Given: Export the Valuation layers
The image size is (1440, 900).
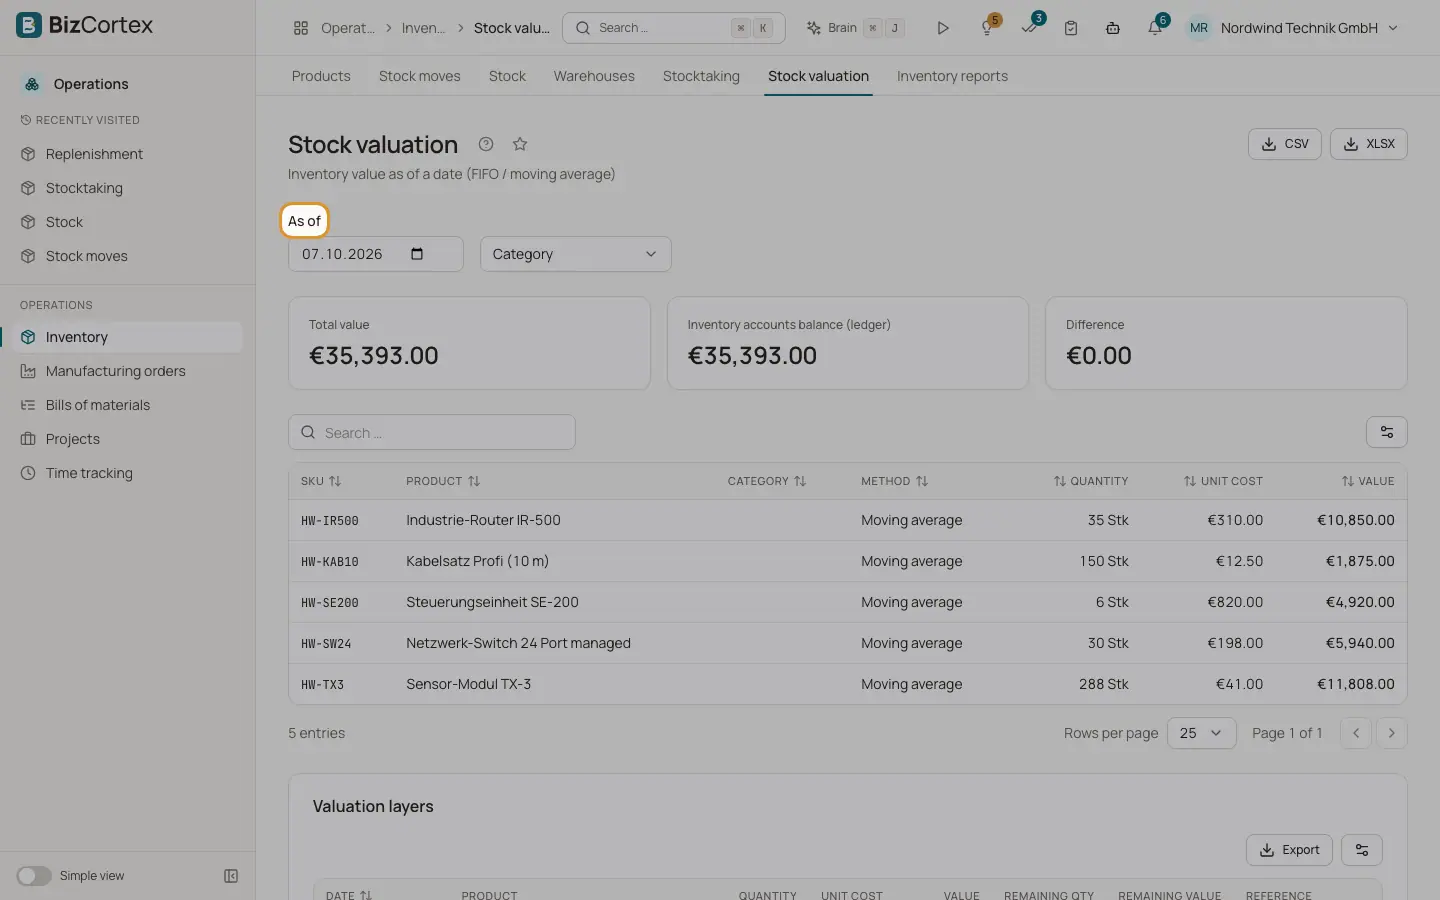Looking at the screenshot, I should coord(1290,850).
